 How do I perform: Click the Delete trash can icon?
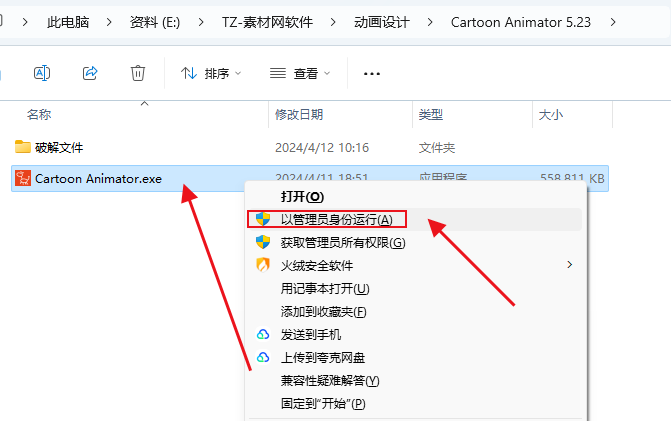coord(138,73)
